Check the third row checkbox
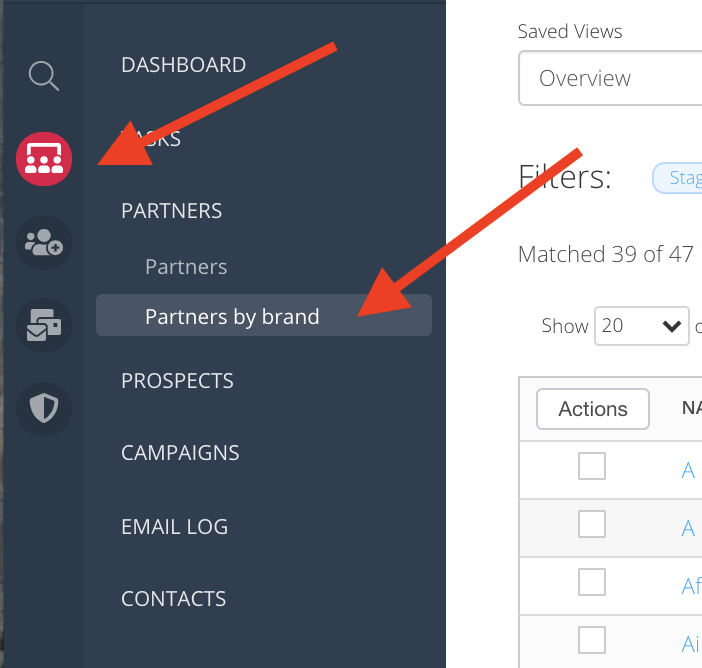Viewport: 702px width, 668px height. (x=592, y=582)
